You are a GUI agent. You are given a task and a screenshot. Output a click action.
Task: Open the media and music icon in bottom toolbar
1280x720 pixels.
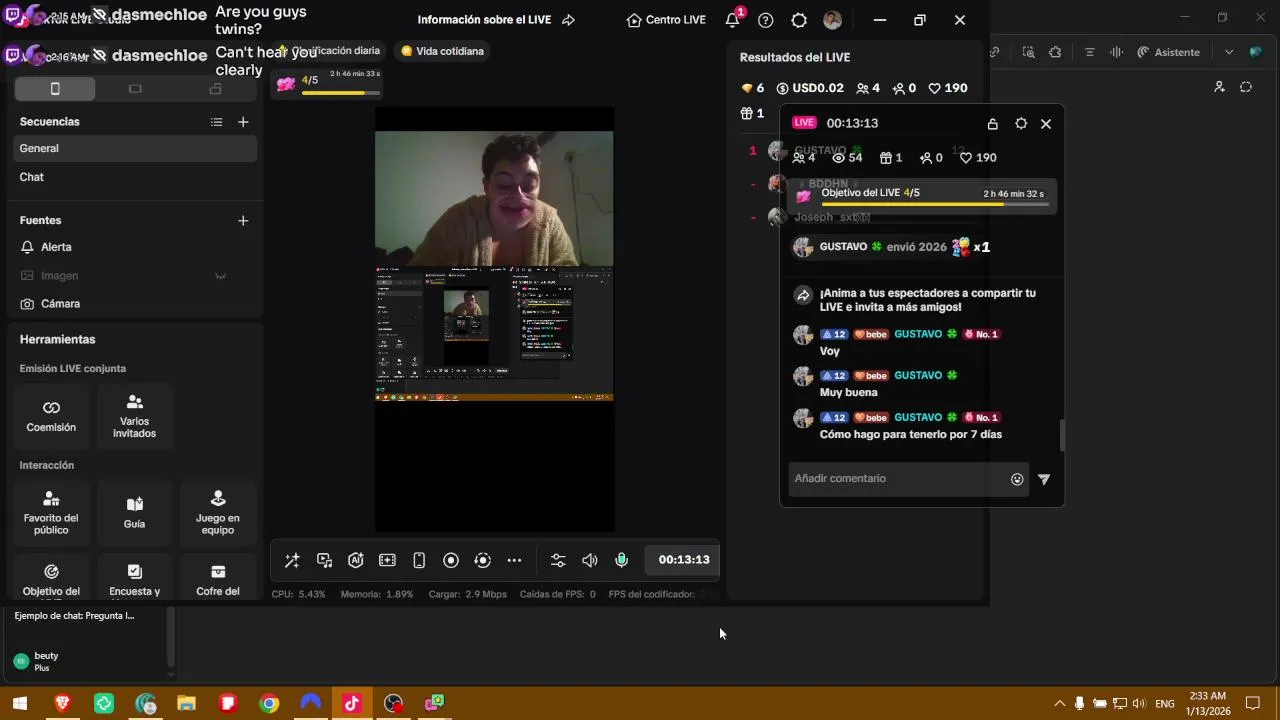click(324, 560)
